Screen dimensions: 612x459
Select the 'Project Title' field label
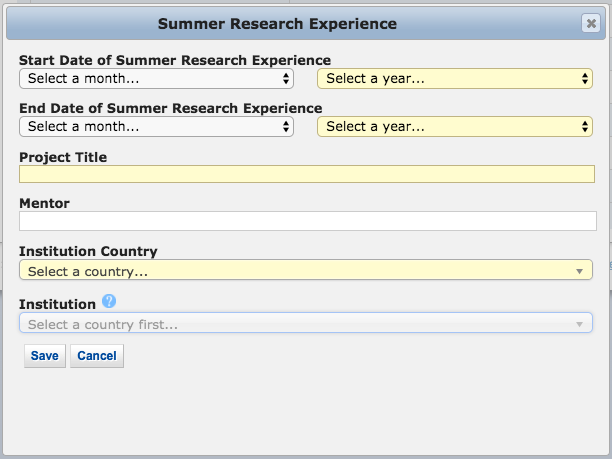[63, 157]
